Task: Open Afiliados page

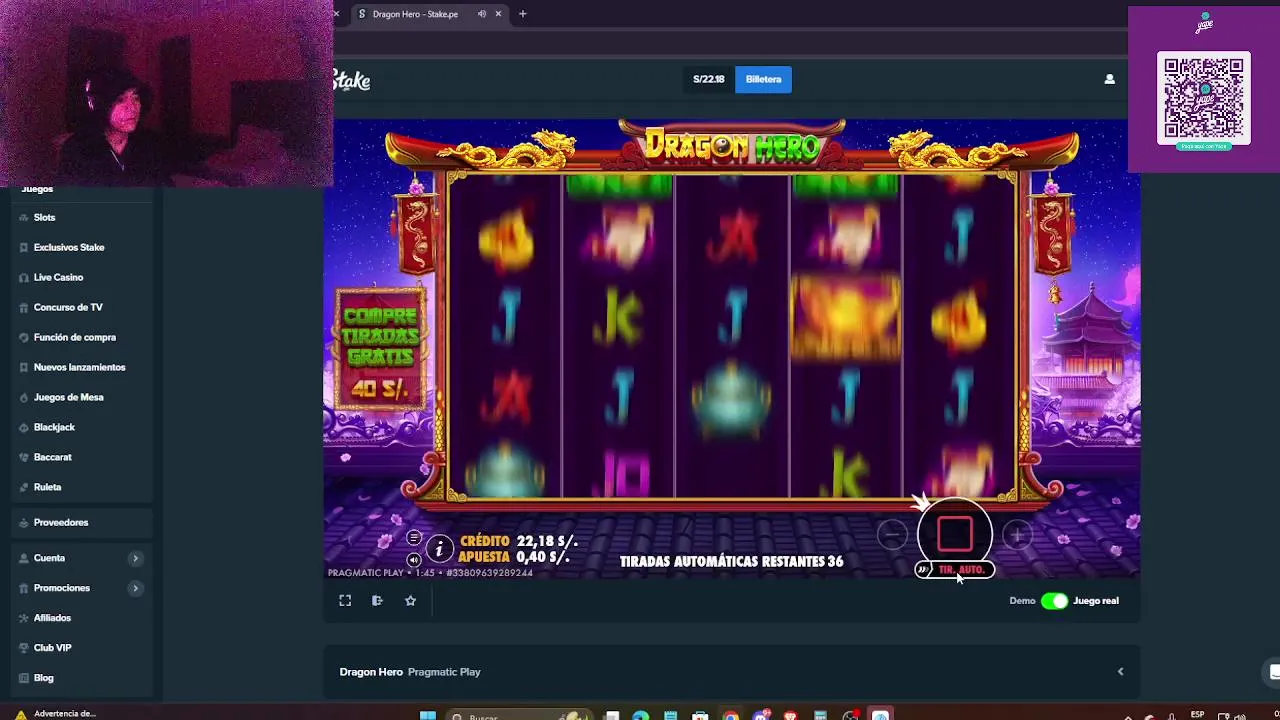Action: [x=52, y=618]
